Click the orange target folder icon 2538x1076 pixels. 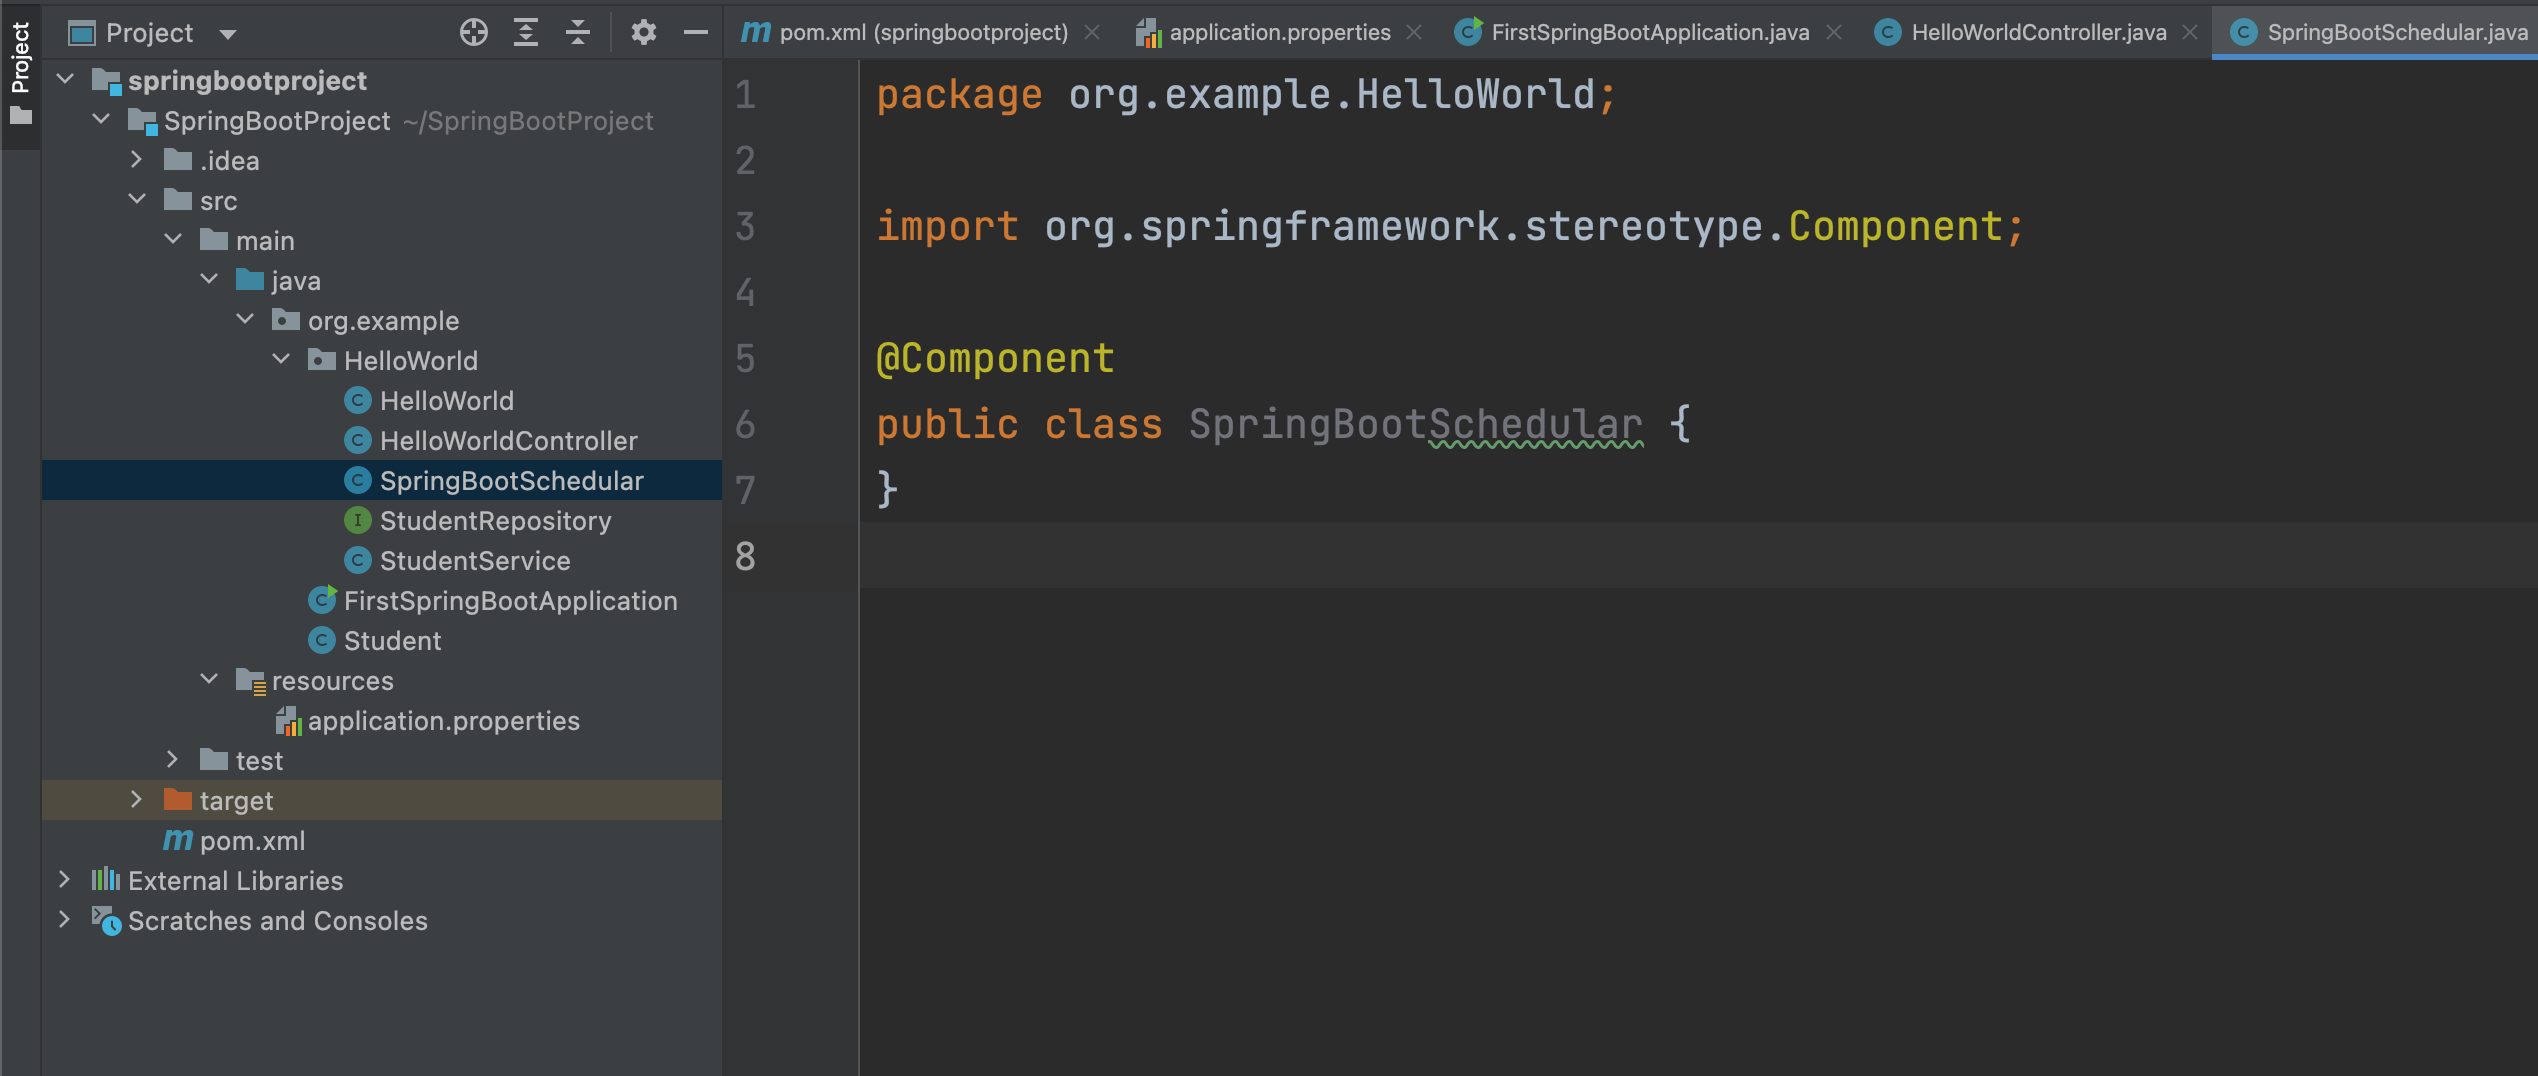coord(178,799)
